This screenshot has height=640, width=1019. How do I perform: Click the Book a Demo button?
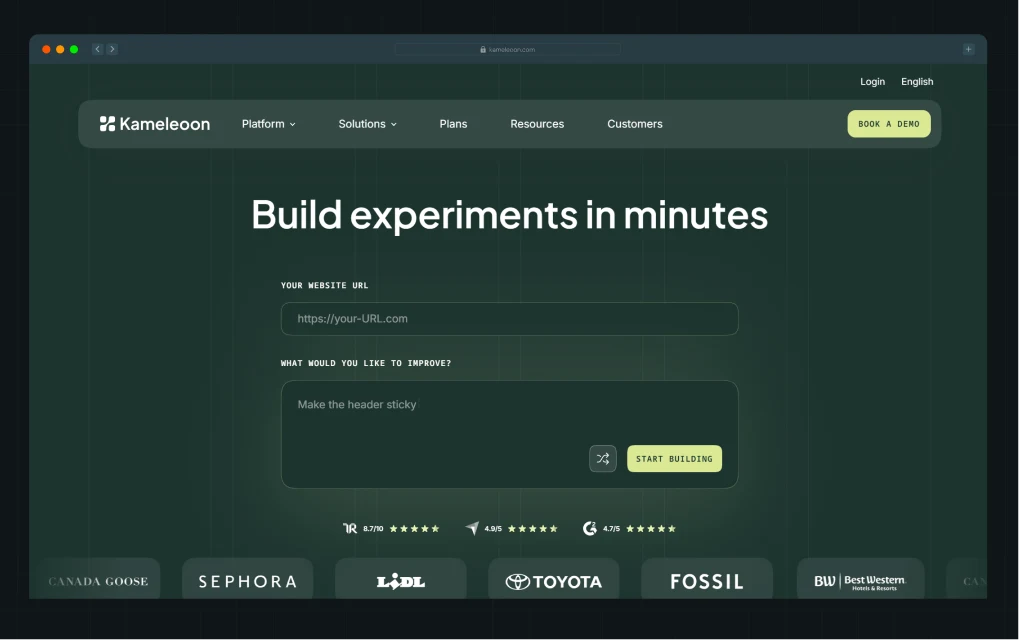click(x=888, y=123)
